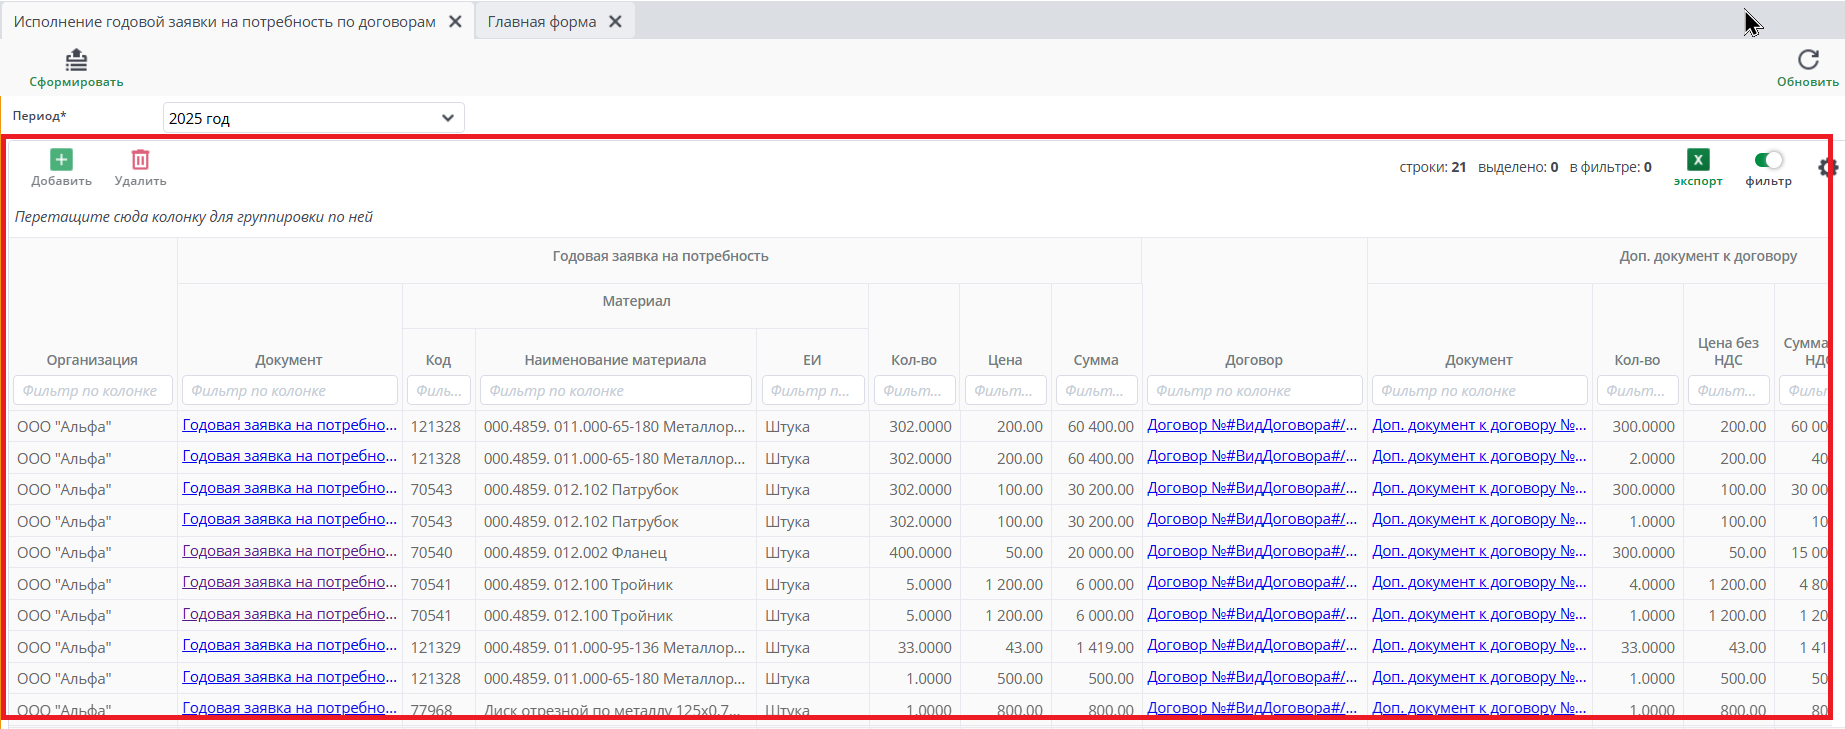Export table via Excel экспорт icon
The width and height of the screenshot is (1845, 729).
pyautogui.click(x=1697, y=160)
